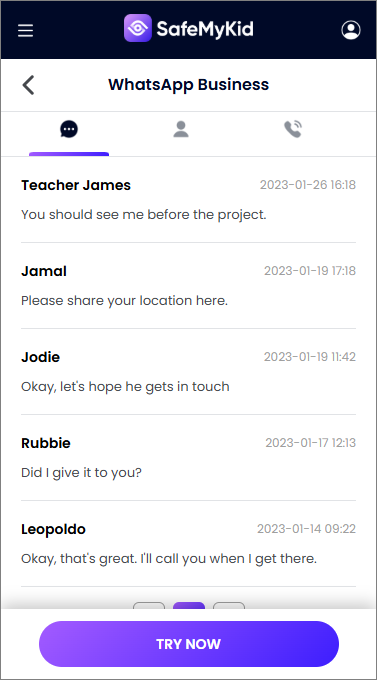Open the hamburger menu

26,30
